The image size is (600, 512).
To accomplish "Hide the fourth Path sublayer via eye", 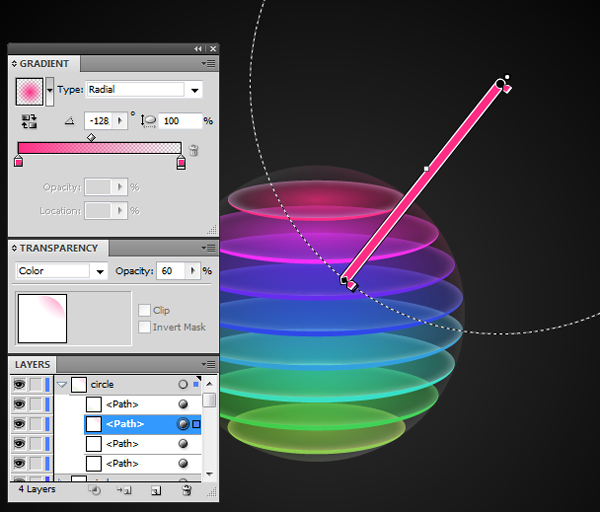I will click(x=20, y=464).
